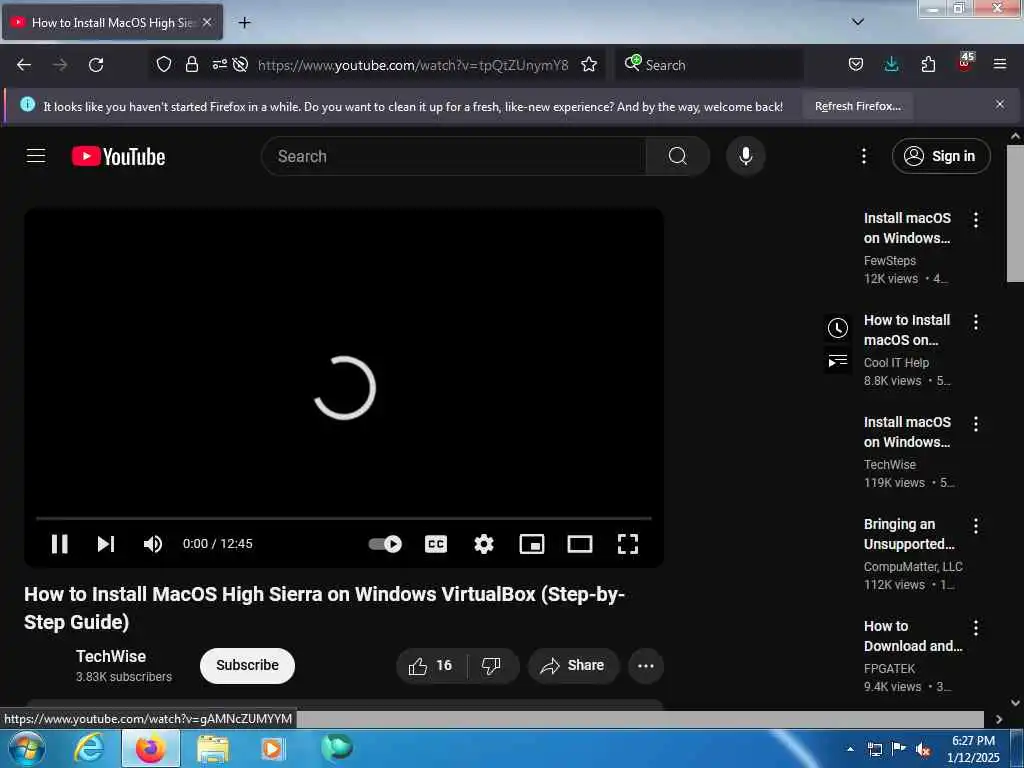Show hidden tray icons arrow
The width and height of the screenshot is (1024, 768).
[x=850, y=749]
